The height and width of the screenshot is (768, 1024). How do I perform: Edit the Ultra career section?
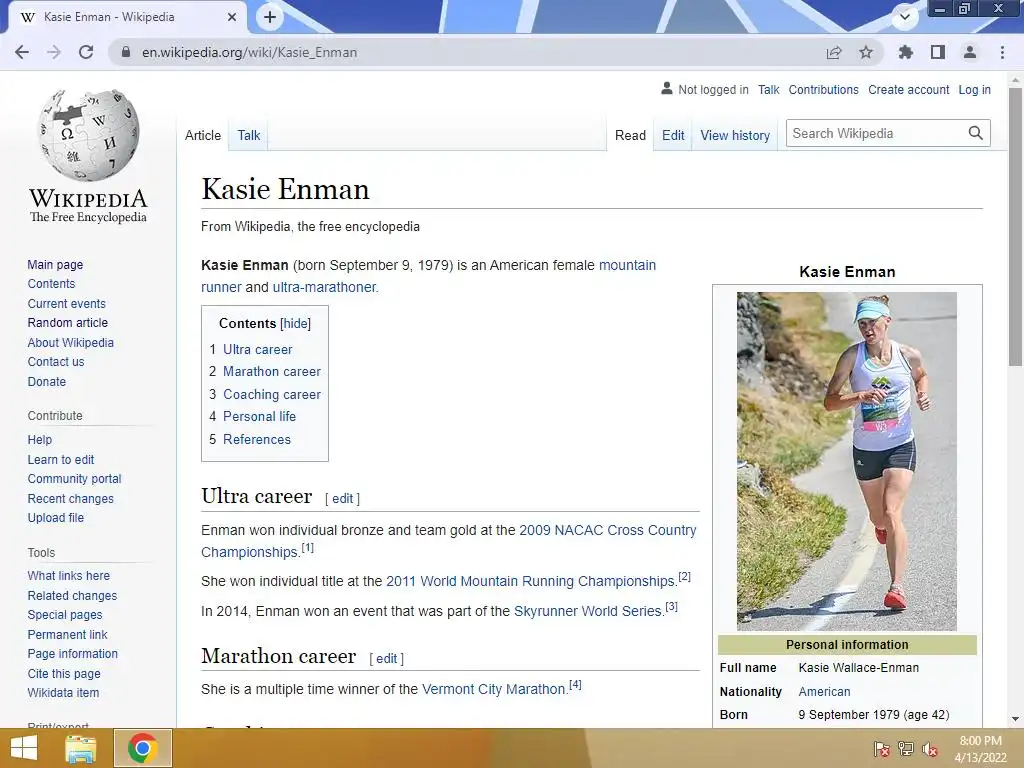[342, 498]
